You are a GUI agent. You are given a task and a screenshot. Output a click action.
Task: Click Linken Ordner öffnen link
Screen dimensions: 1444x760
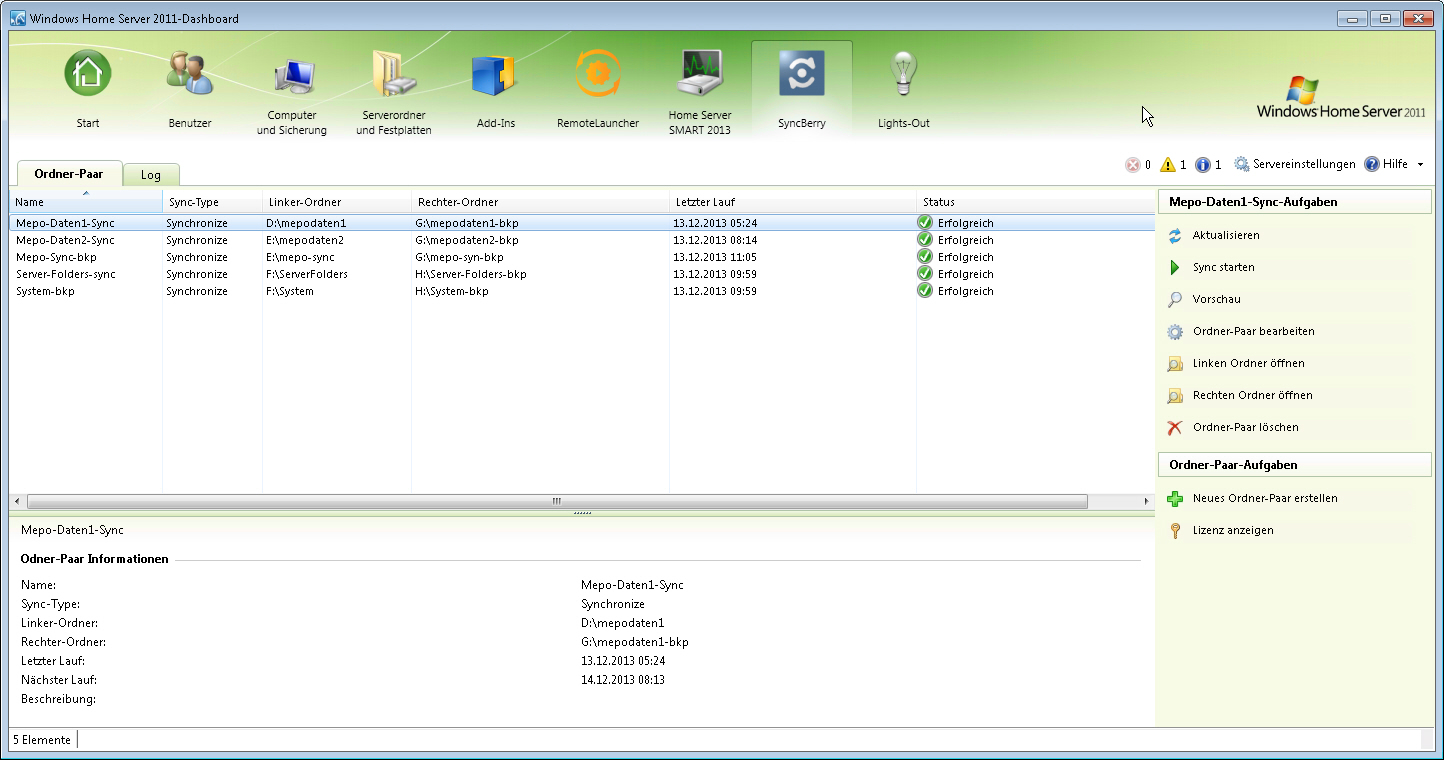click(x=1248, y=364)
